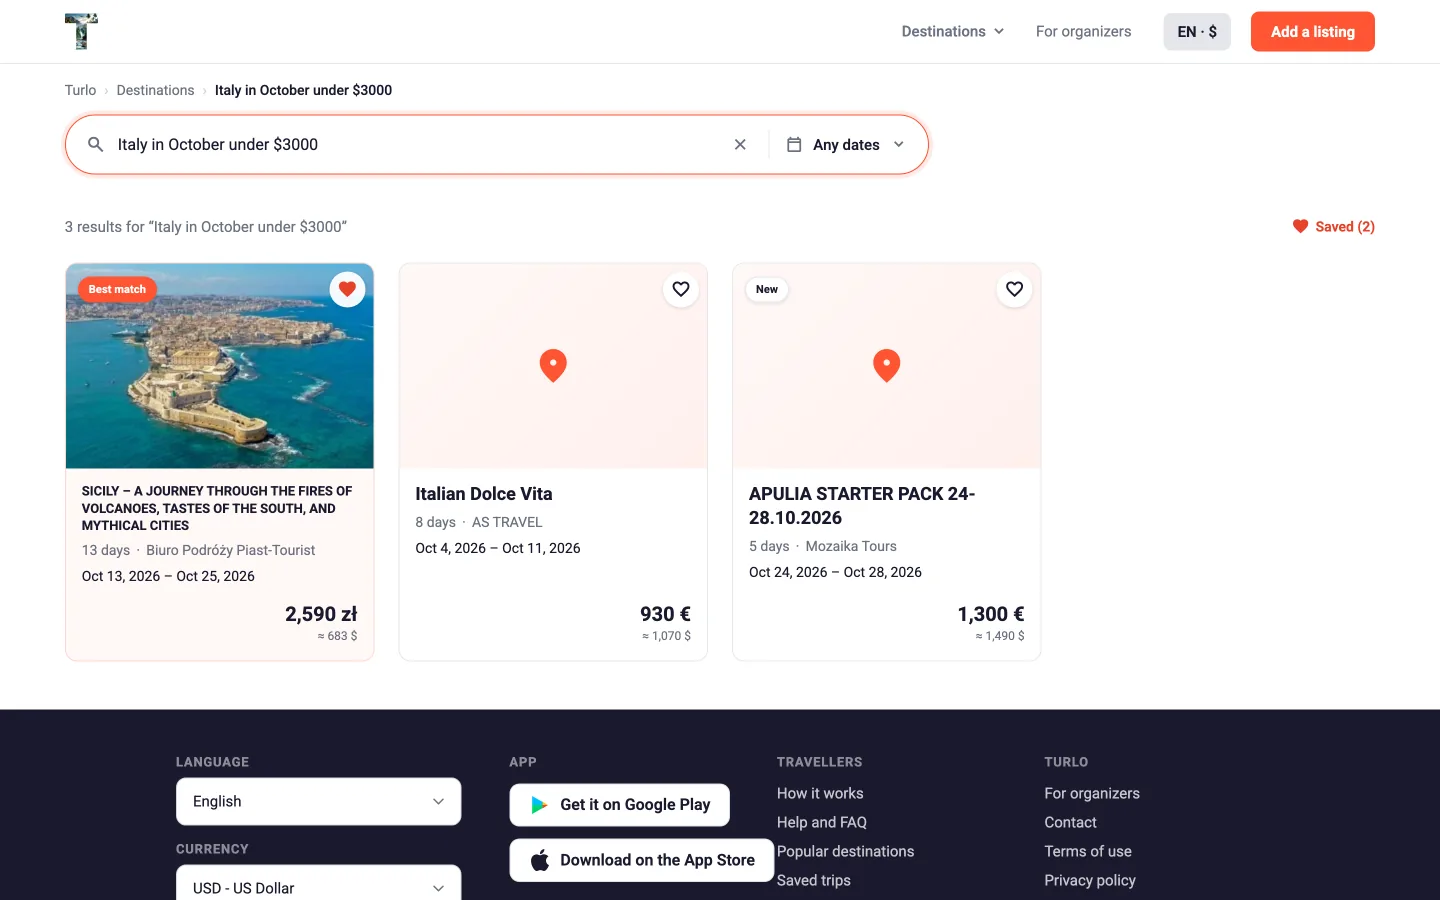Viewport: 1440px width, 900px height.
Task: Clear the search query with the X icon
Action: [740, 144]
